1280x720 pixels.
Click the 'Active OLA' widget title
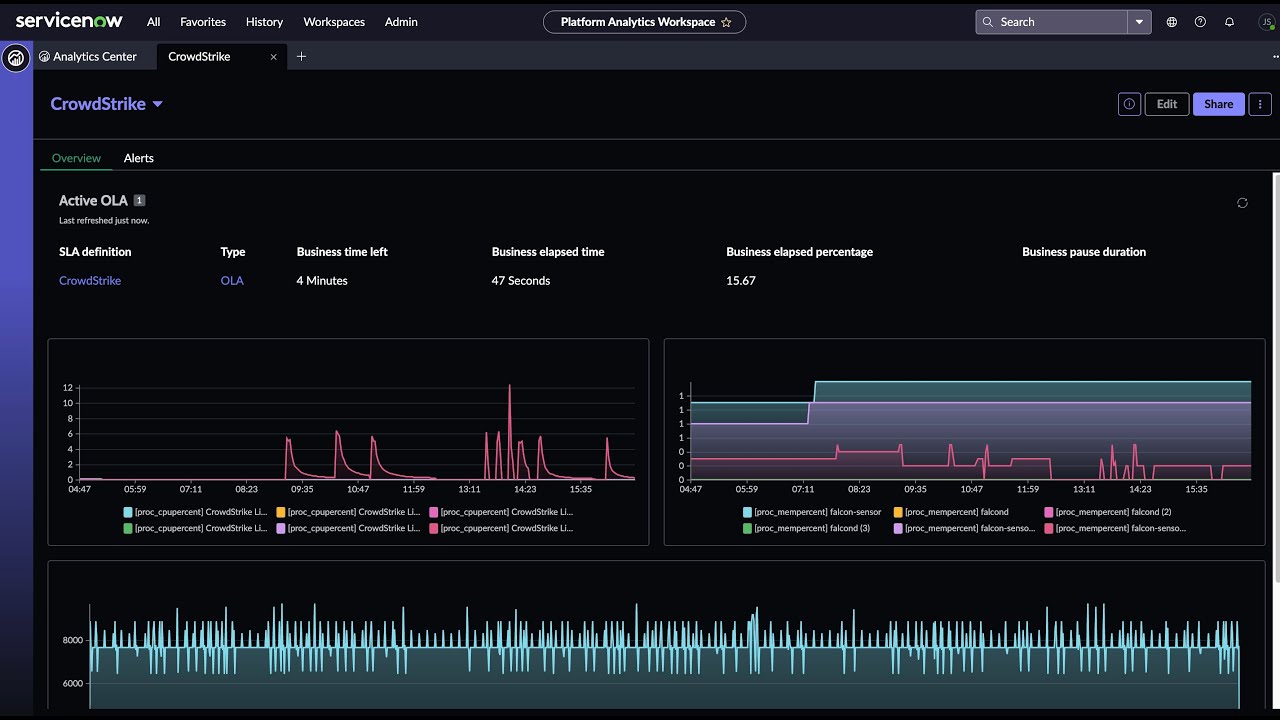pyautogui.click(x=93, y=200)
